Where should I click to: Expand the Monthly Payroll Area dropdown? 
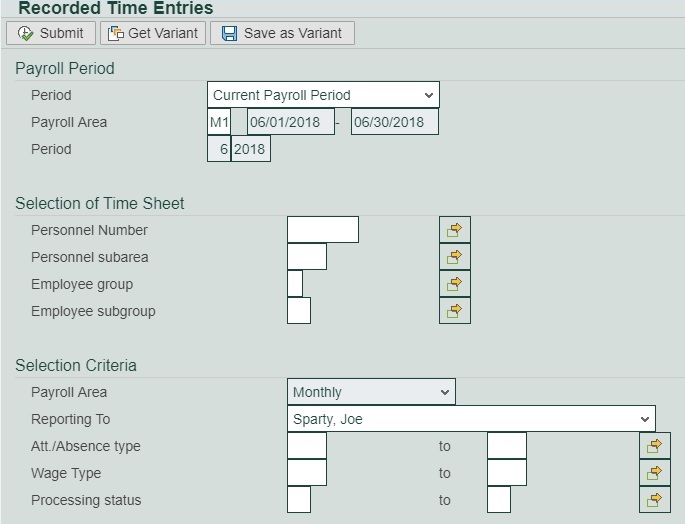point(371,392)
